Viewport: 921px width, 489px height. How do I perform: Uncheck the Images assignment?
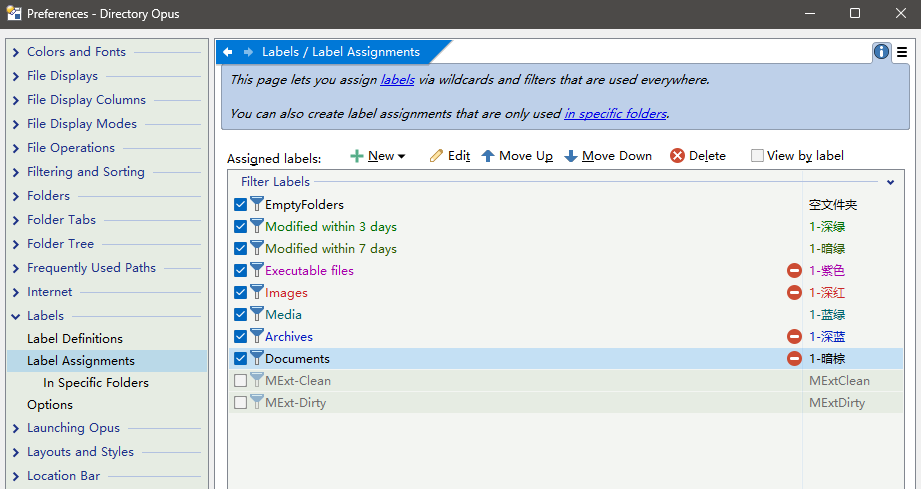240,292
